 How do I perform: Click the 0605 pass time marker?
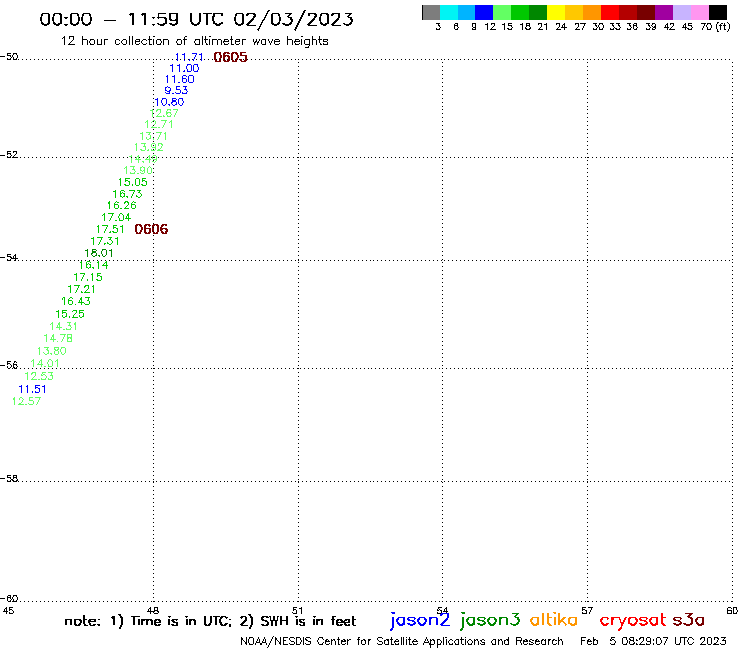(x=230, y=57)
